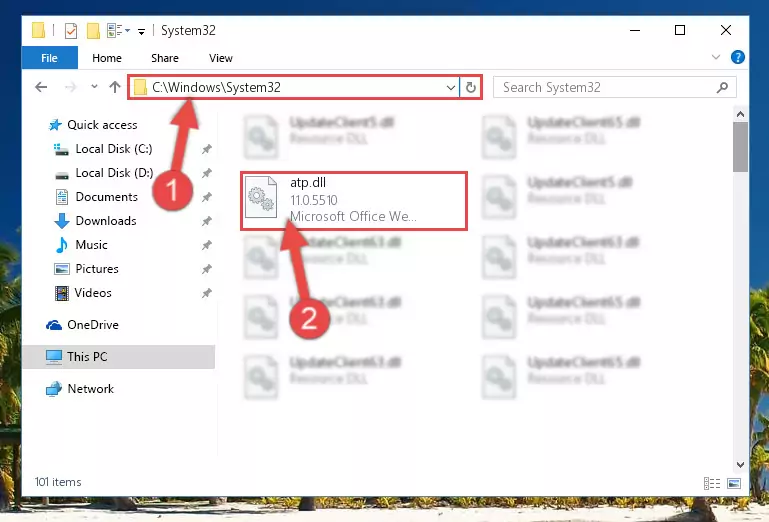
Task: Click pin icon next to Downloads
Action: tap(206, 221)
